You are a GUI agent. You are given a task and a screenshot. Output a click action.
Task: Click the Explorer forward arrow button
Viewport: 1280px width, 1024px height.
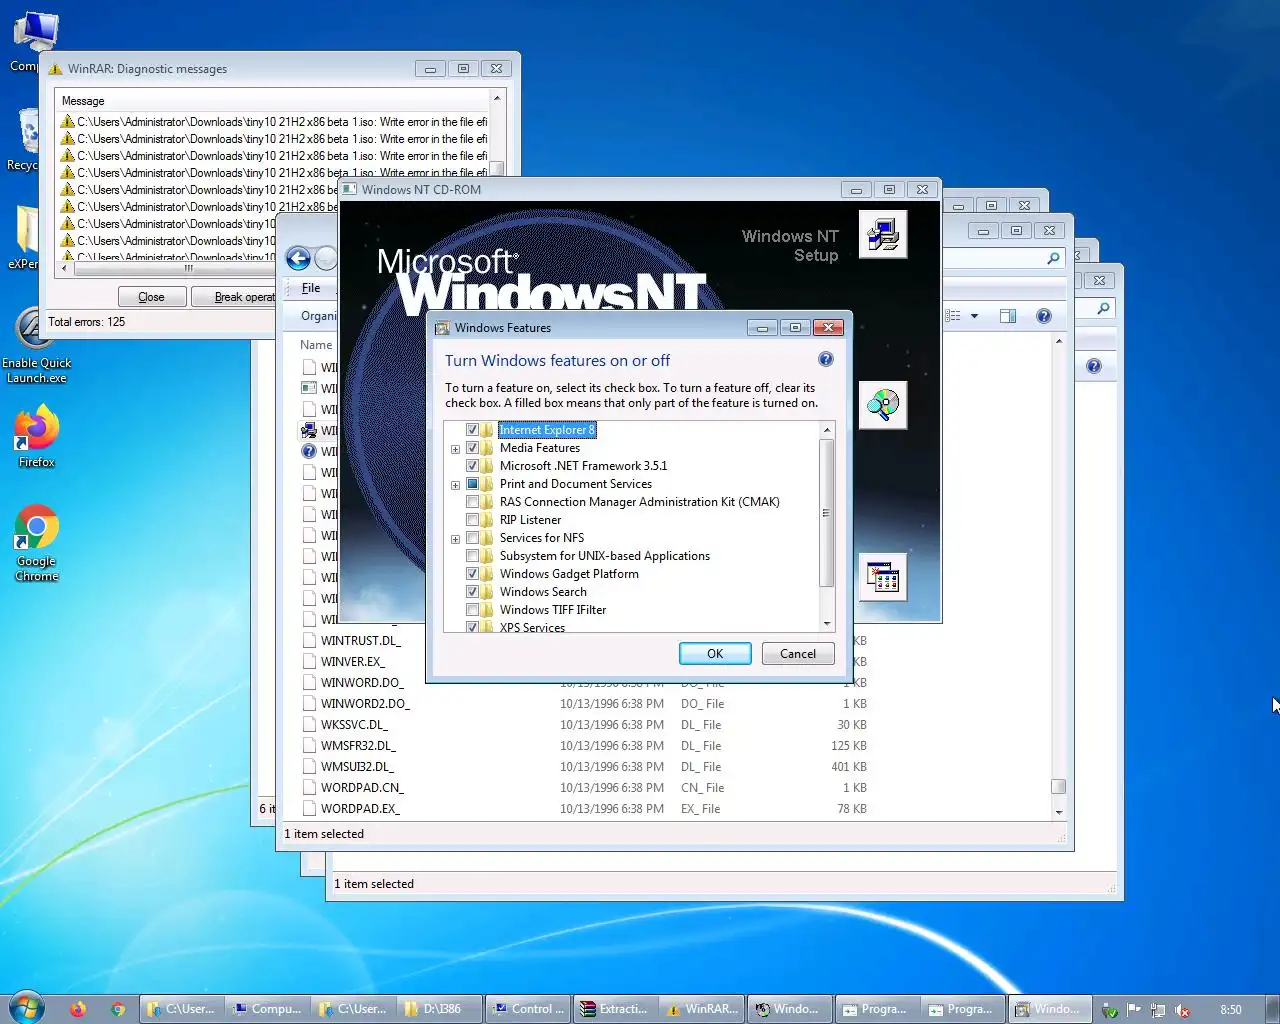point(326,259)
